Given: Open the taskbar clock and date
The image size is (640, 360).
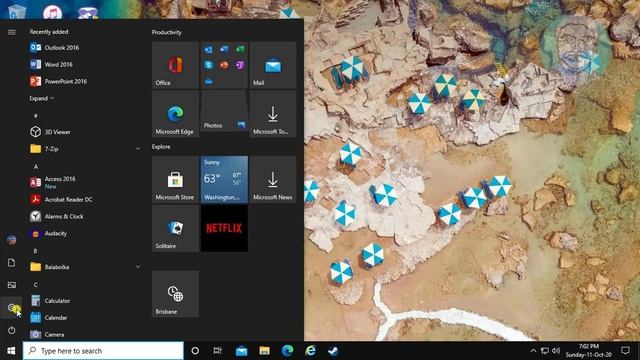Looking at the screenshot, I should [x=589, y=351].
